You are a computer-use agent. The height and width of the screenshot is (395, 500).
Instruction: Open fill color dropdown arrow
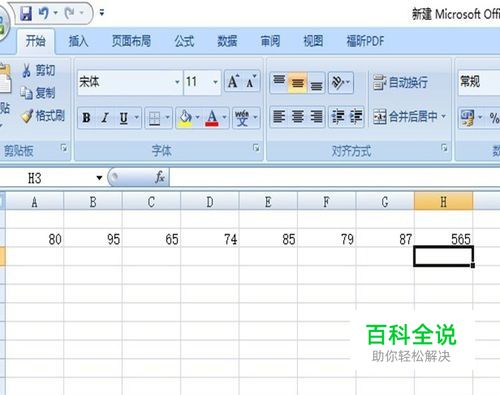click(197, 117)
